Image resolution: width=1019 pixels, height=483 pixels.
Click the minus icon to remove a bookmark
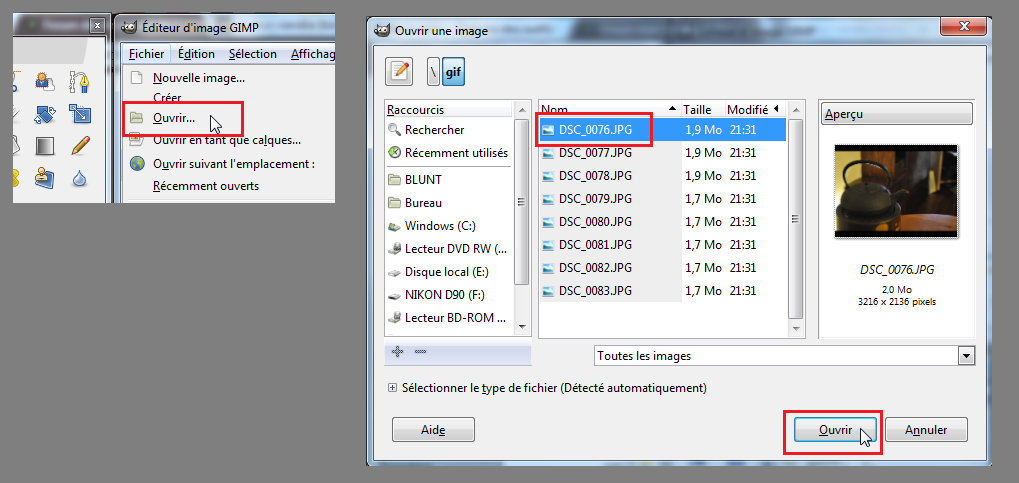coord(420,351)
